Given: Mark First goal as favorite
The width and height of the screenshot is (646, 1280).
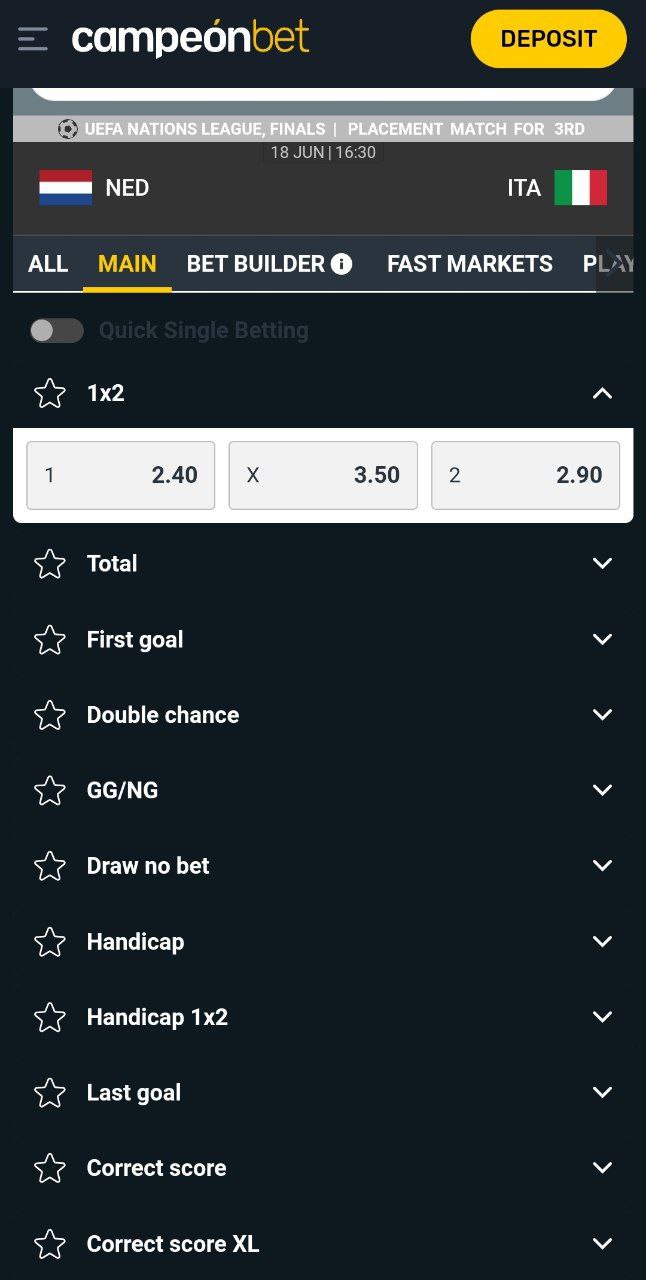Looking at the screenshot, I should [x=50, y=640].
